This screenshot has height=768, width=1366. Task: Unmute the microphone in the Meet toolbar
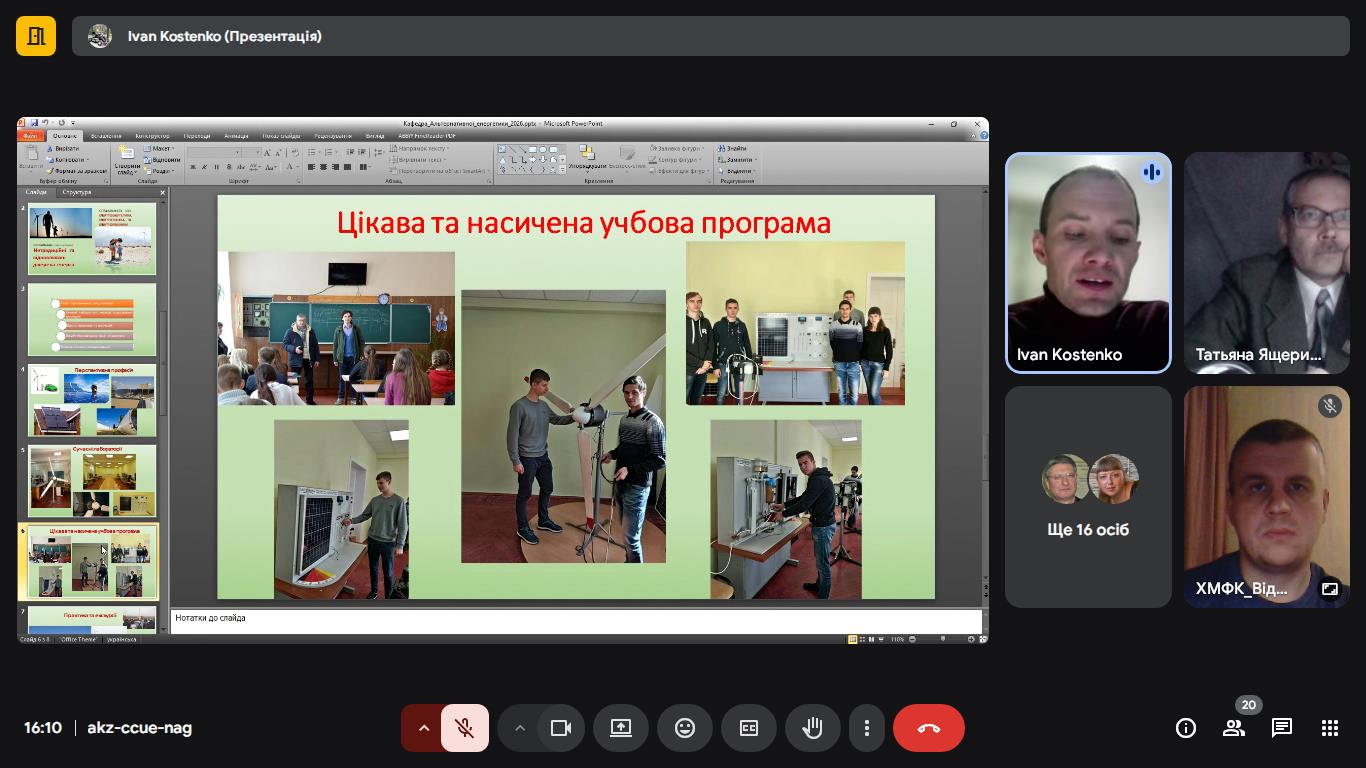(465, 728)
